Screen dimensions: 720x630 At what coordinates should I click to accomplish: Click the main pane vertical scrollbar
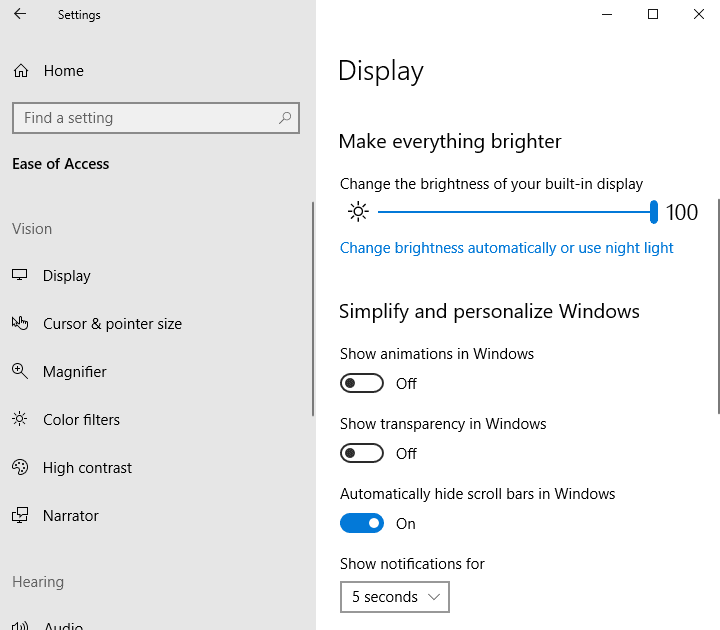tap(718, 306)
